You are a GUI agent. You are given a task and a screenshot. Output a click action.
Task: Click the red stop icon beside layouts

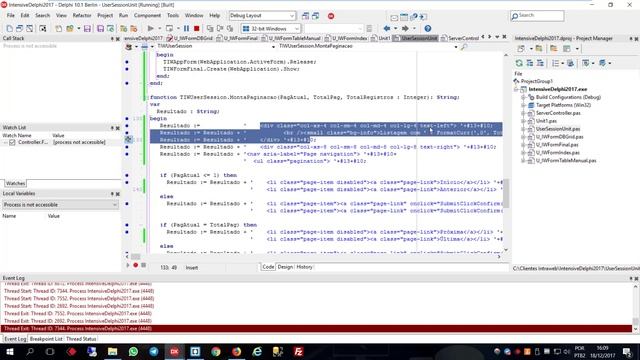(x=331, y=16)
